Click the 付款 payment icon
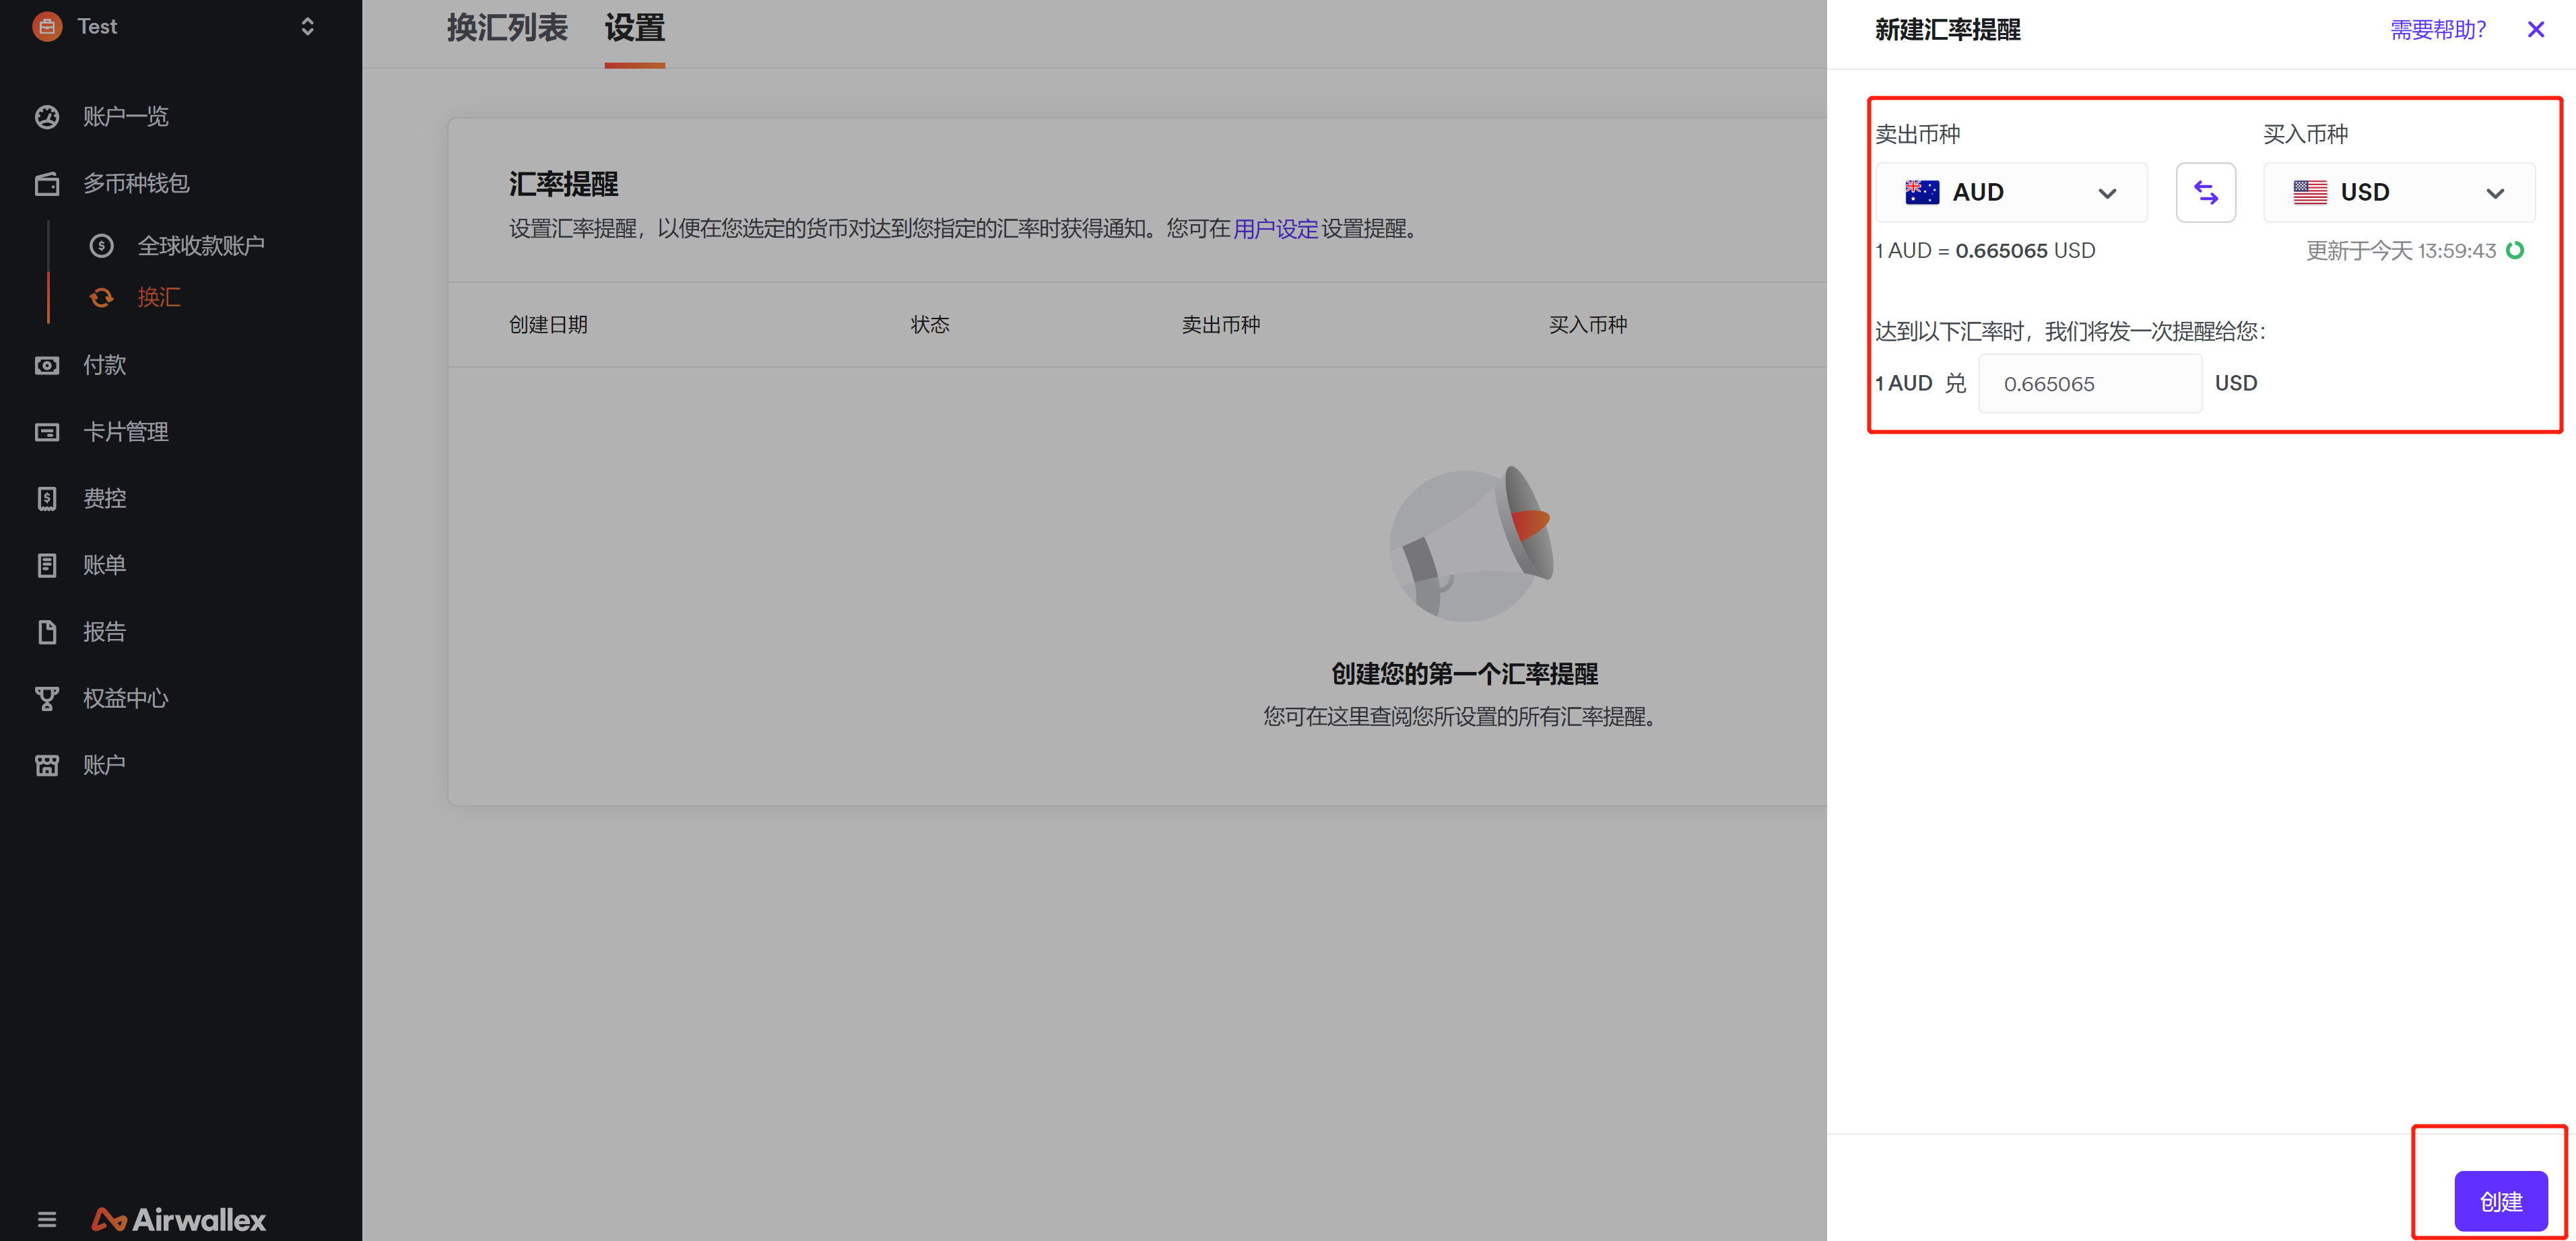2576x1241 pixels. [47, 365]
